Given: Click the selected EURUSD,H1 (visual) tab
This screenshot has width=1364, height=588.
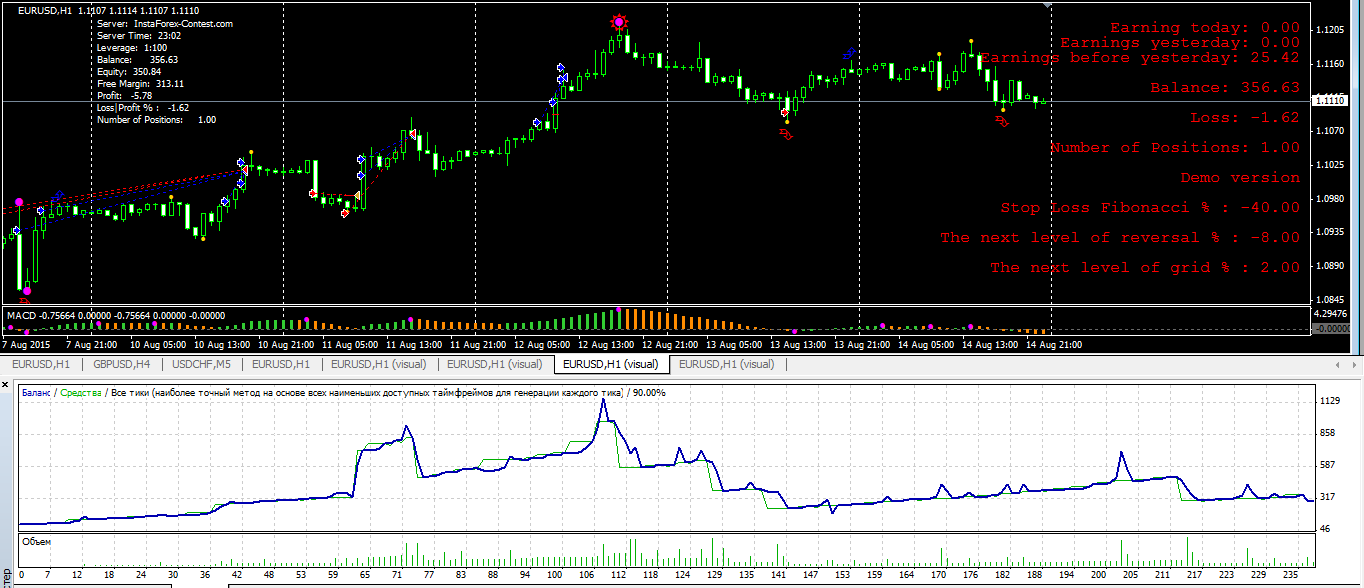Looking at the screenshot, I should 611,364.
